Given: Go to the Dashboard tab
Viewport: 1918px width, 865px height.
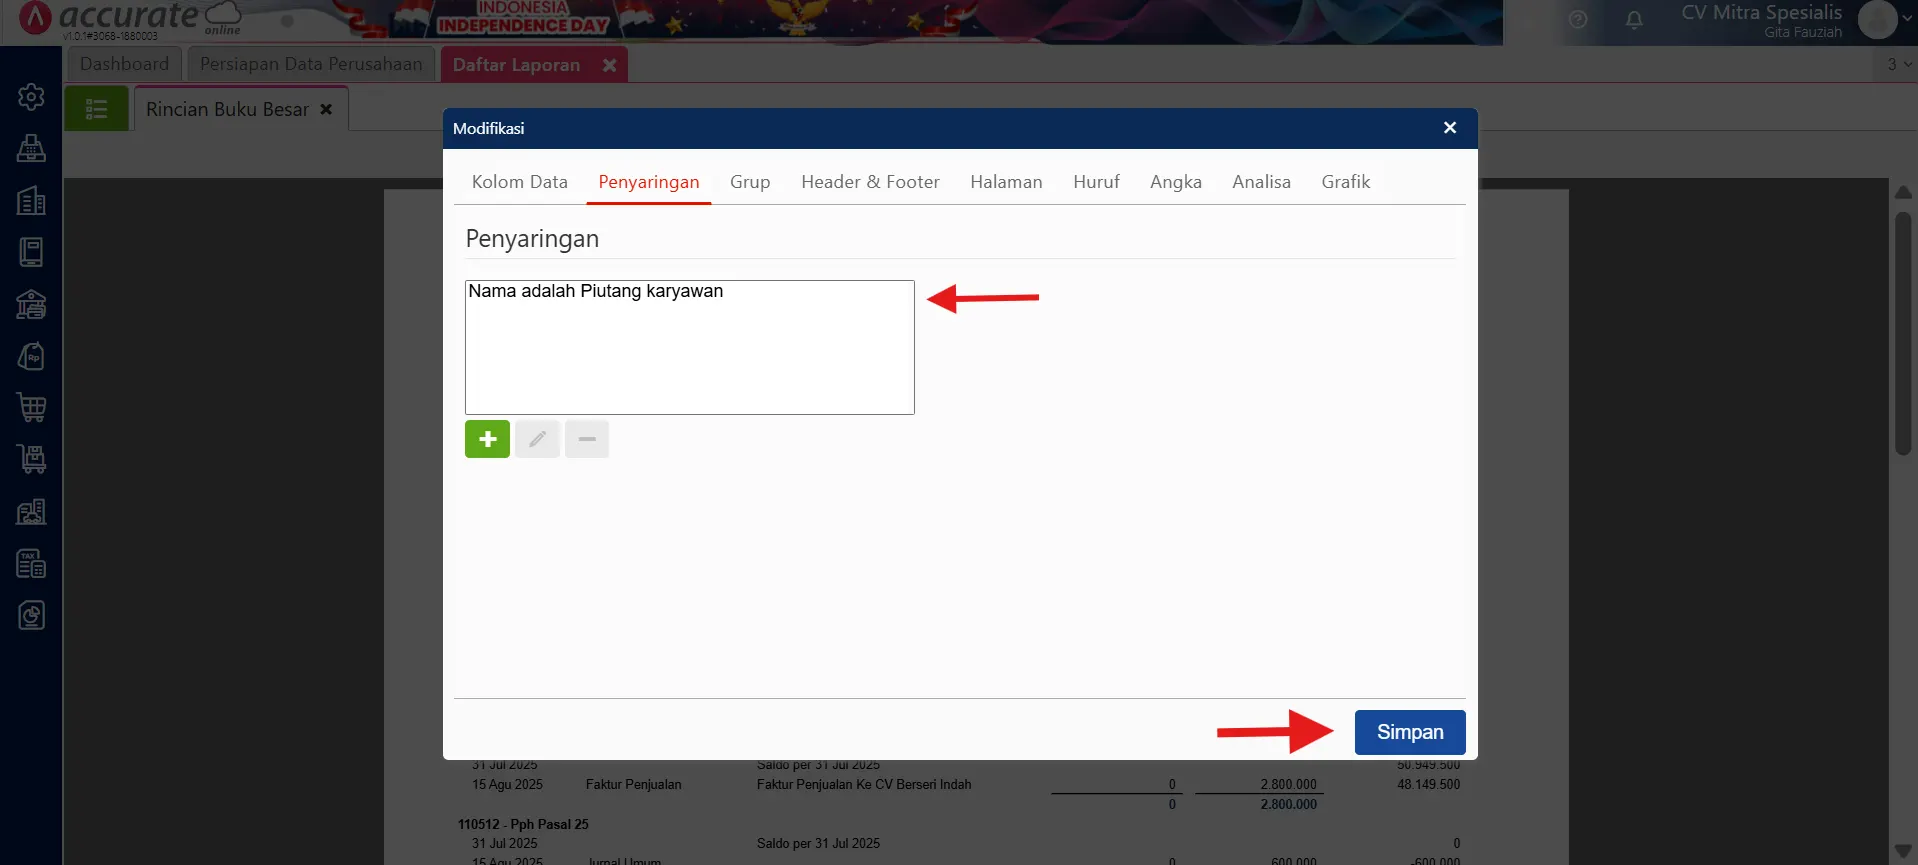Looking at the screenshot, I should 124,64.
